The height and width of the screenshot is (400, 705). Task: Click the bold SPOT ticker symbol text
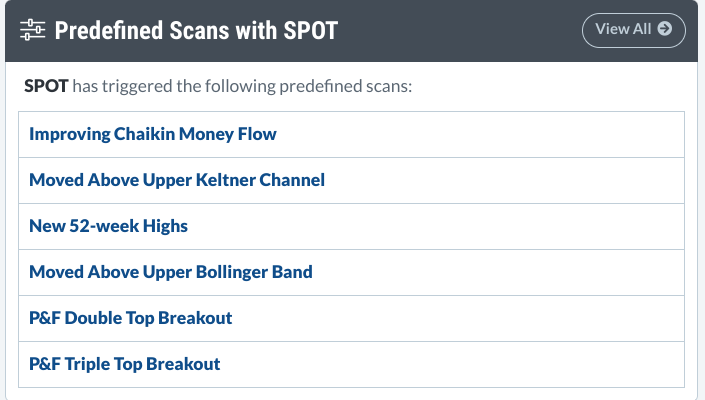(x=46, y=86)
